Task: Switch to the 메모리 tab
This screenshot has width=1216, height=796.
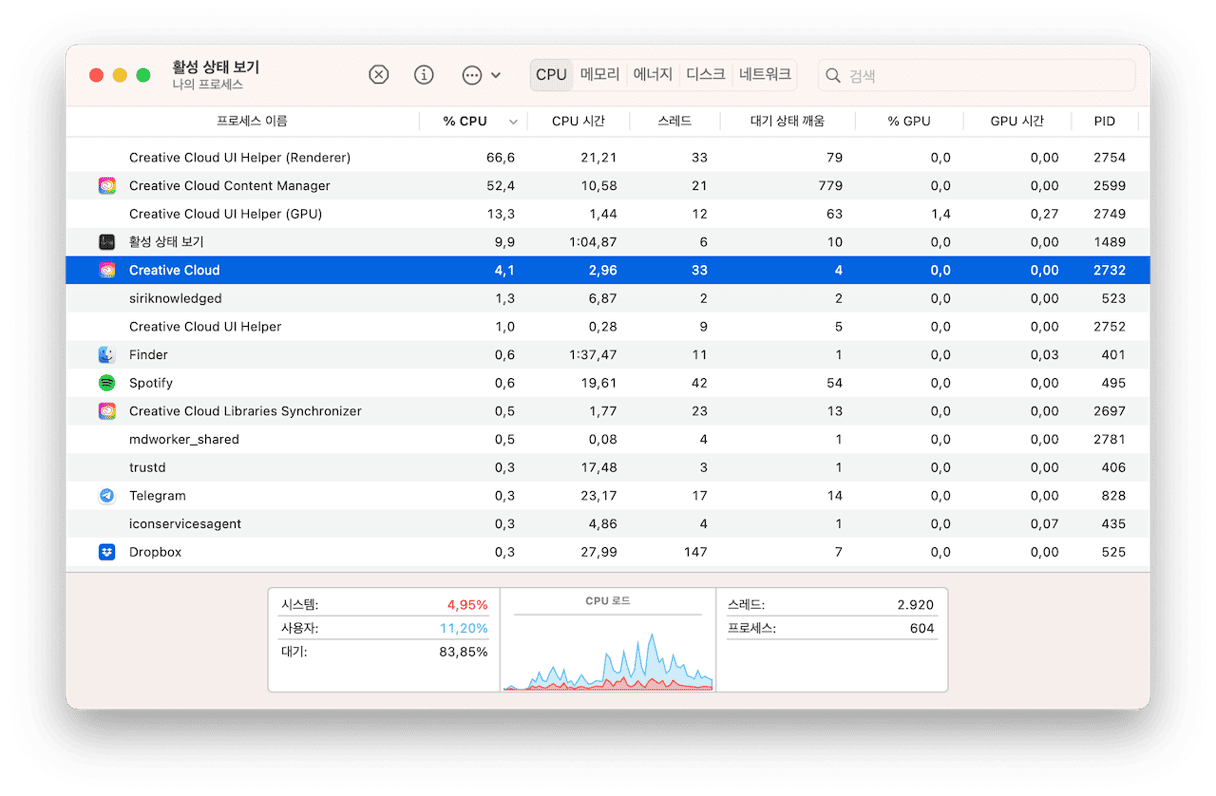Action: (600, 75)
